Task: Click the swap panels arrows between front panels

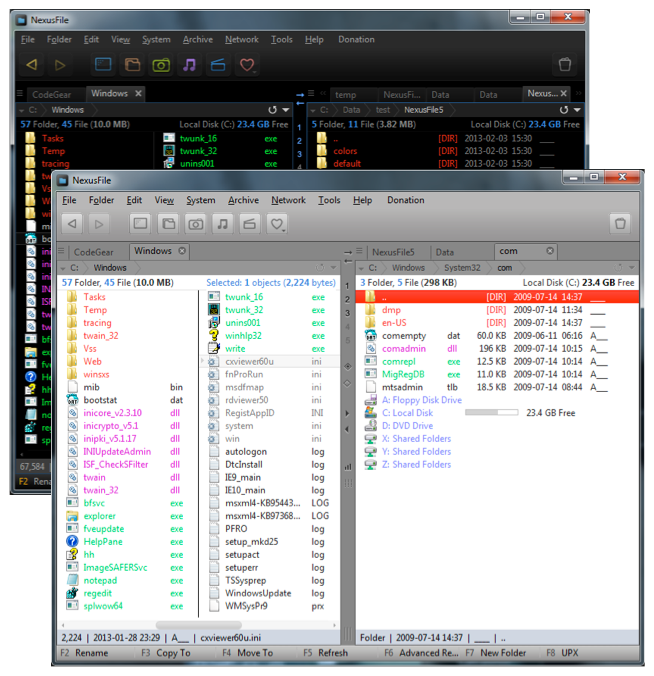Action: [x=348, y=256]
